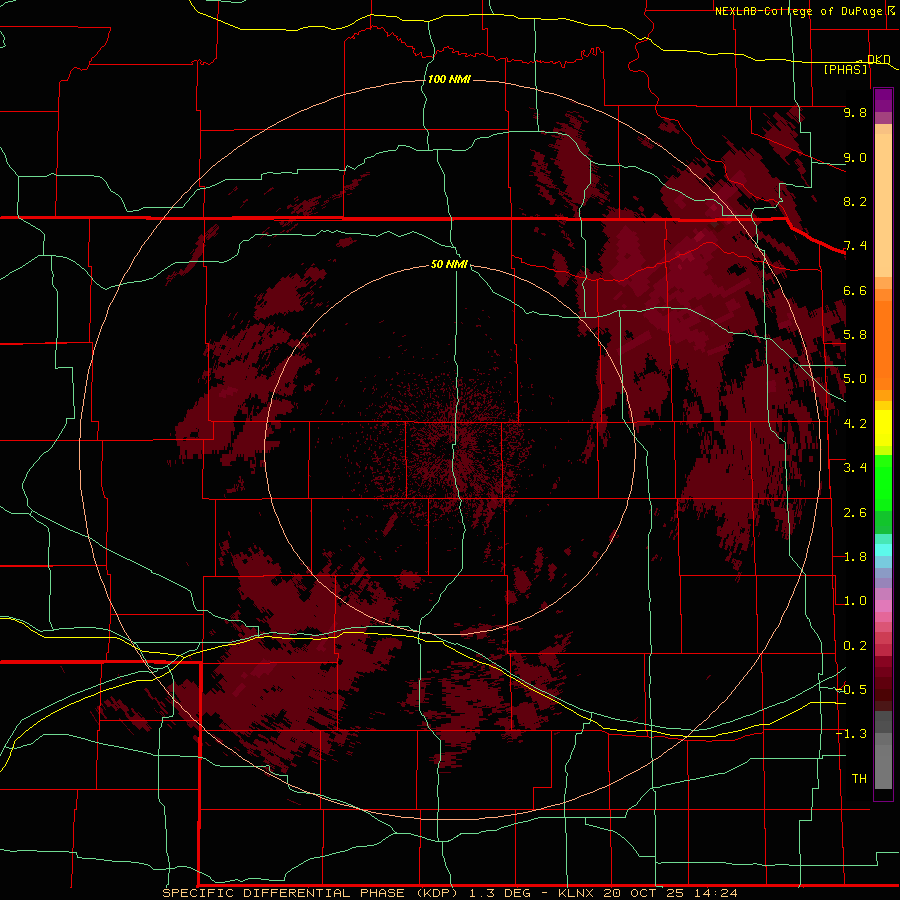Click the 5.0 value on the color scale

[855, 379]
